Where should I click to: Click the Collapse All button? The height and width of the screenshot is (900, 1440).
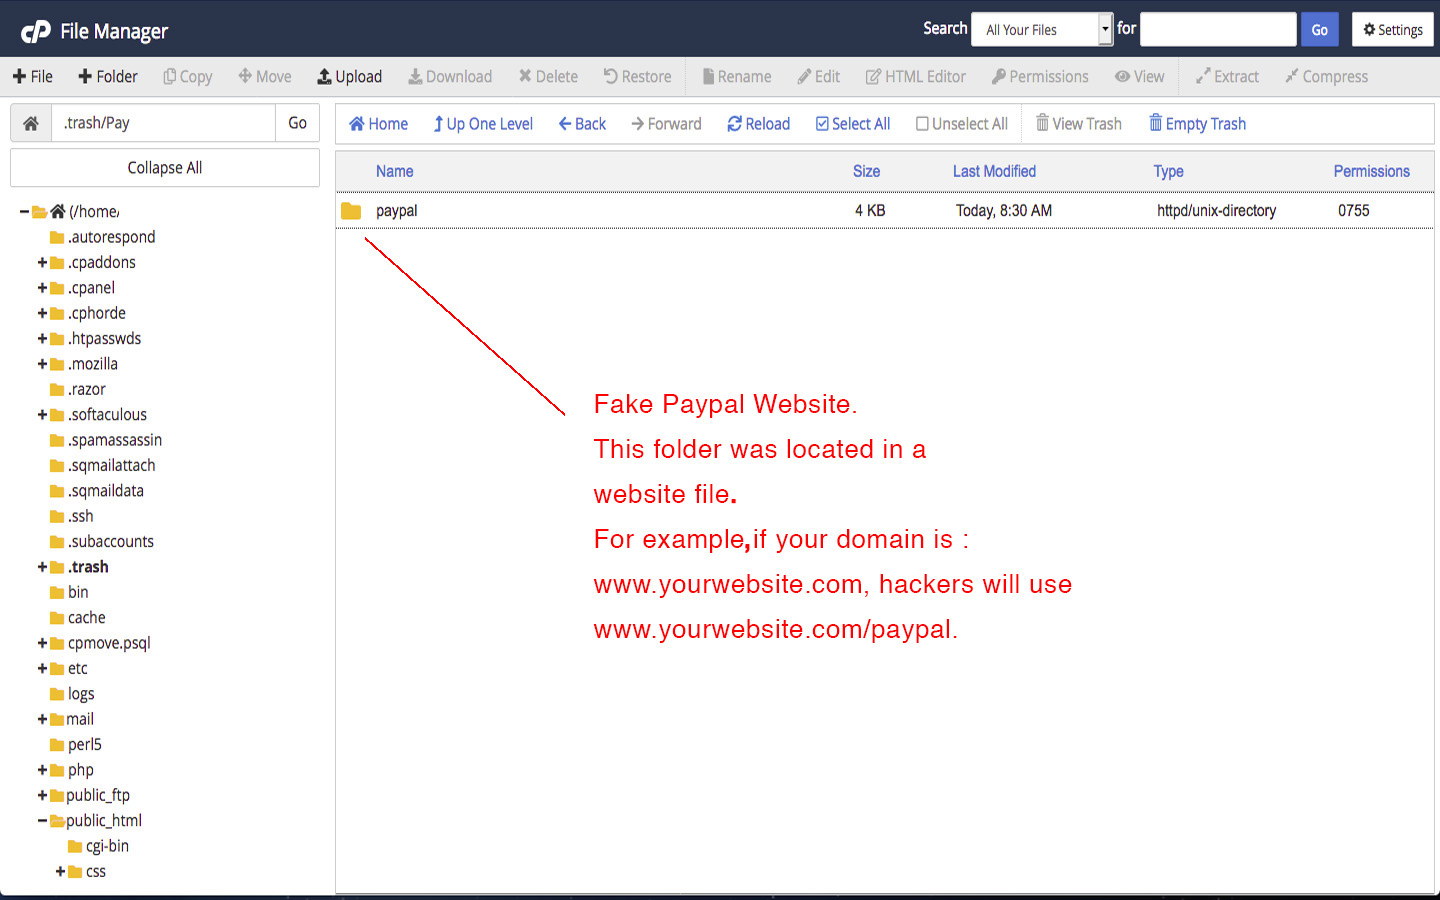coord(165,168)
